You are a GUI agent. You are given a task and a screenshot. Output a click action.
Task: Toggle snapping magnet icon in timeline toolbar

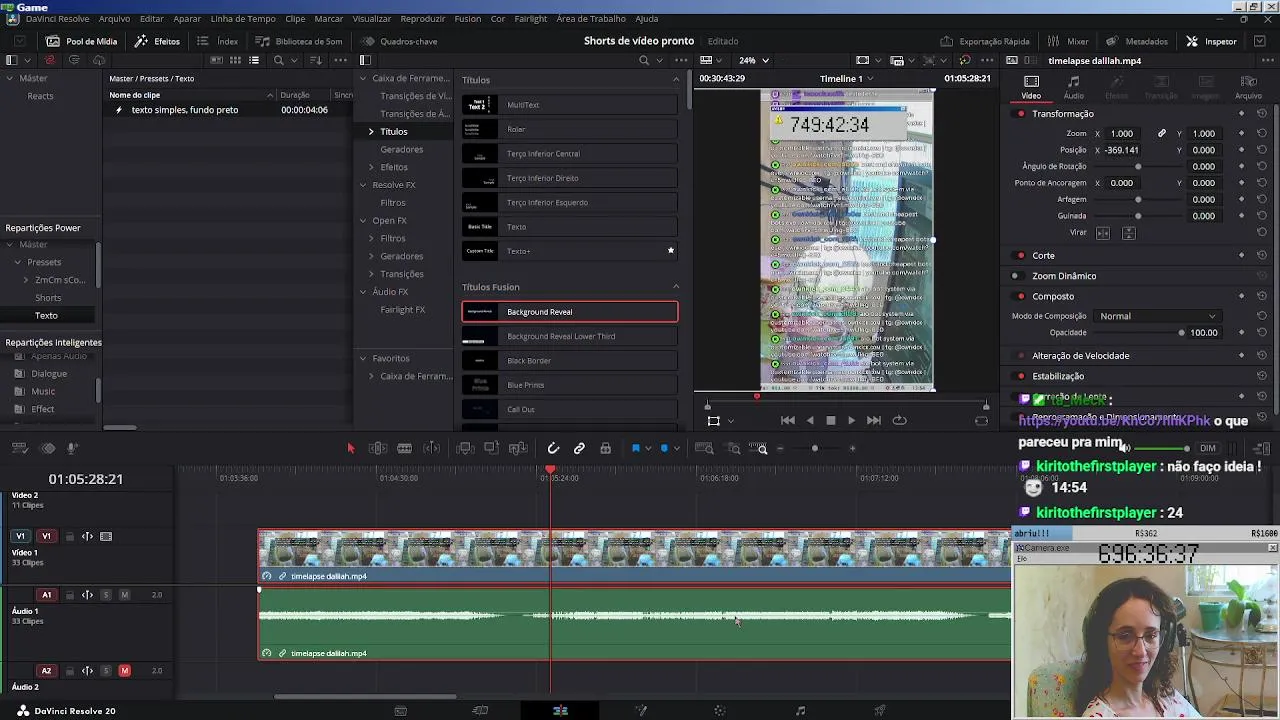point(553,449)
